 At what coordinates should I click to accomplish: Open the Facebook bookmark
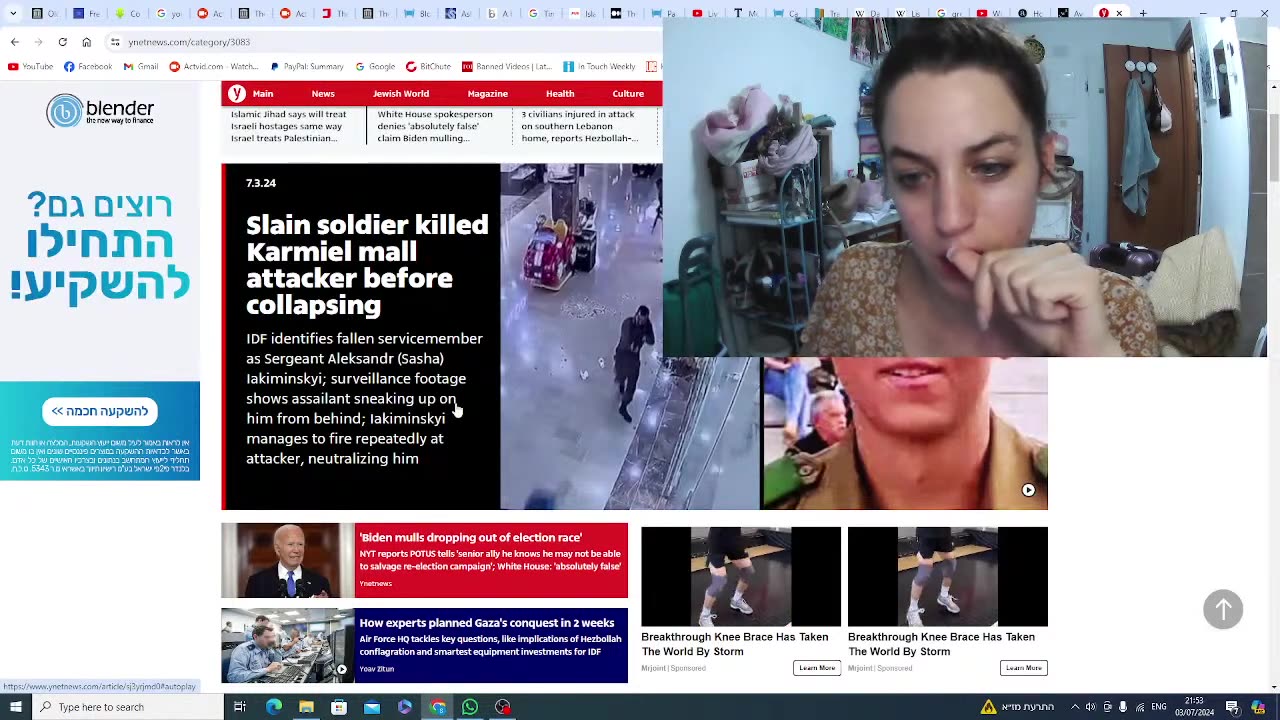[88, 67]
